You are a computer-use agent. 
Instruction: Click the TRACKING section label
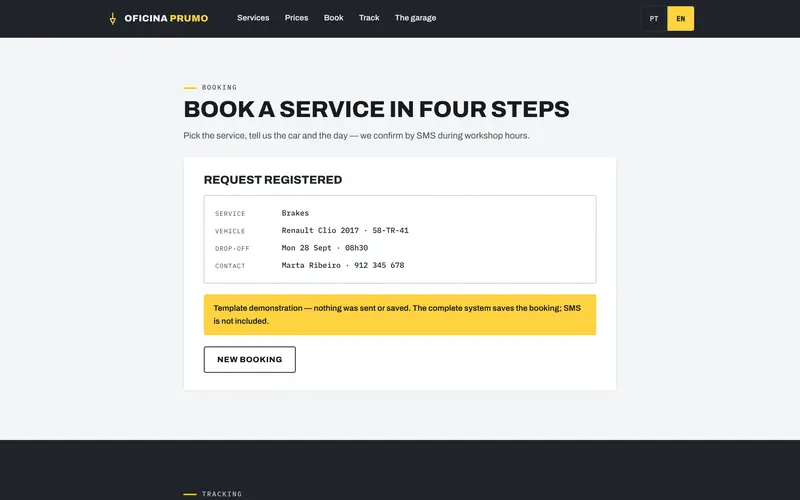point(222,494)
